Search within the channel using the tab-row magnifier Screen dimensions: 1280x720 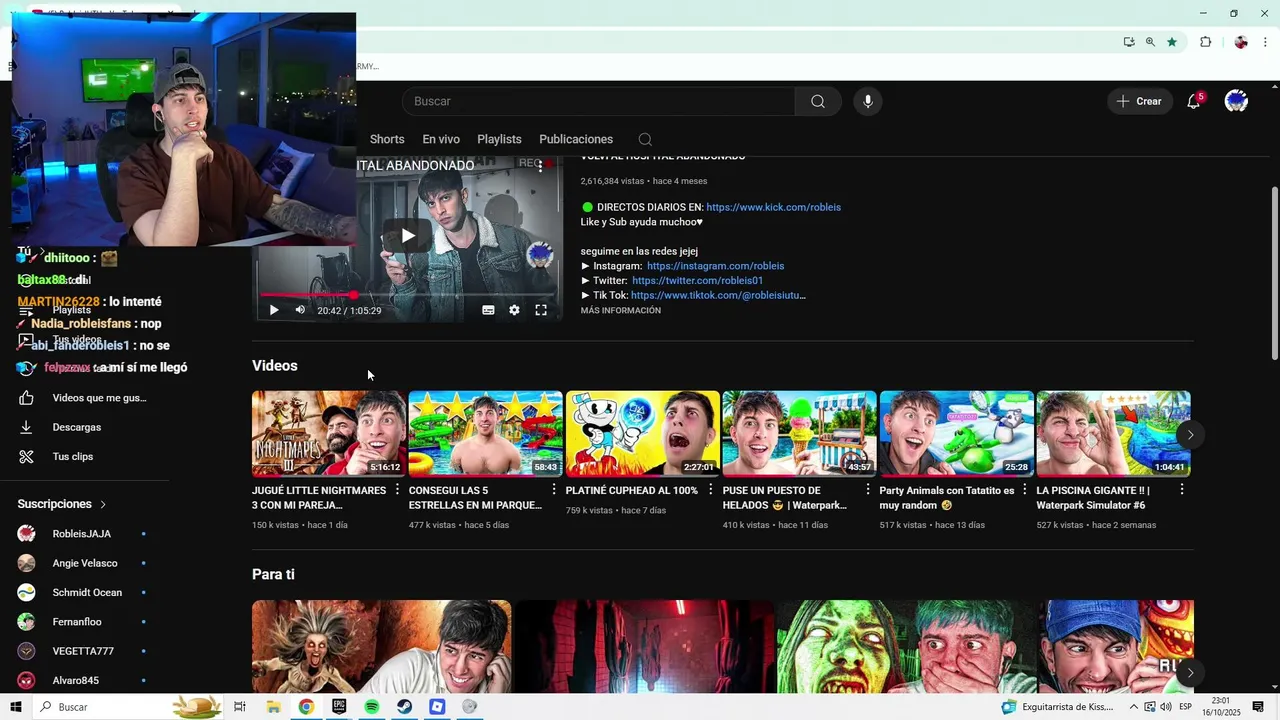click(x=645, y=139)
